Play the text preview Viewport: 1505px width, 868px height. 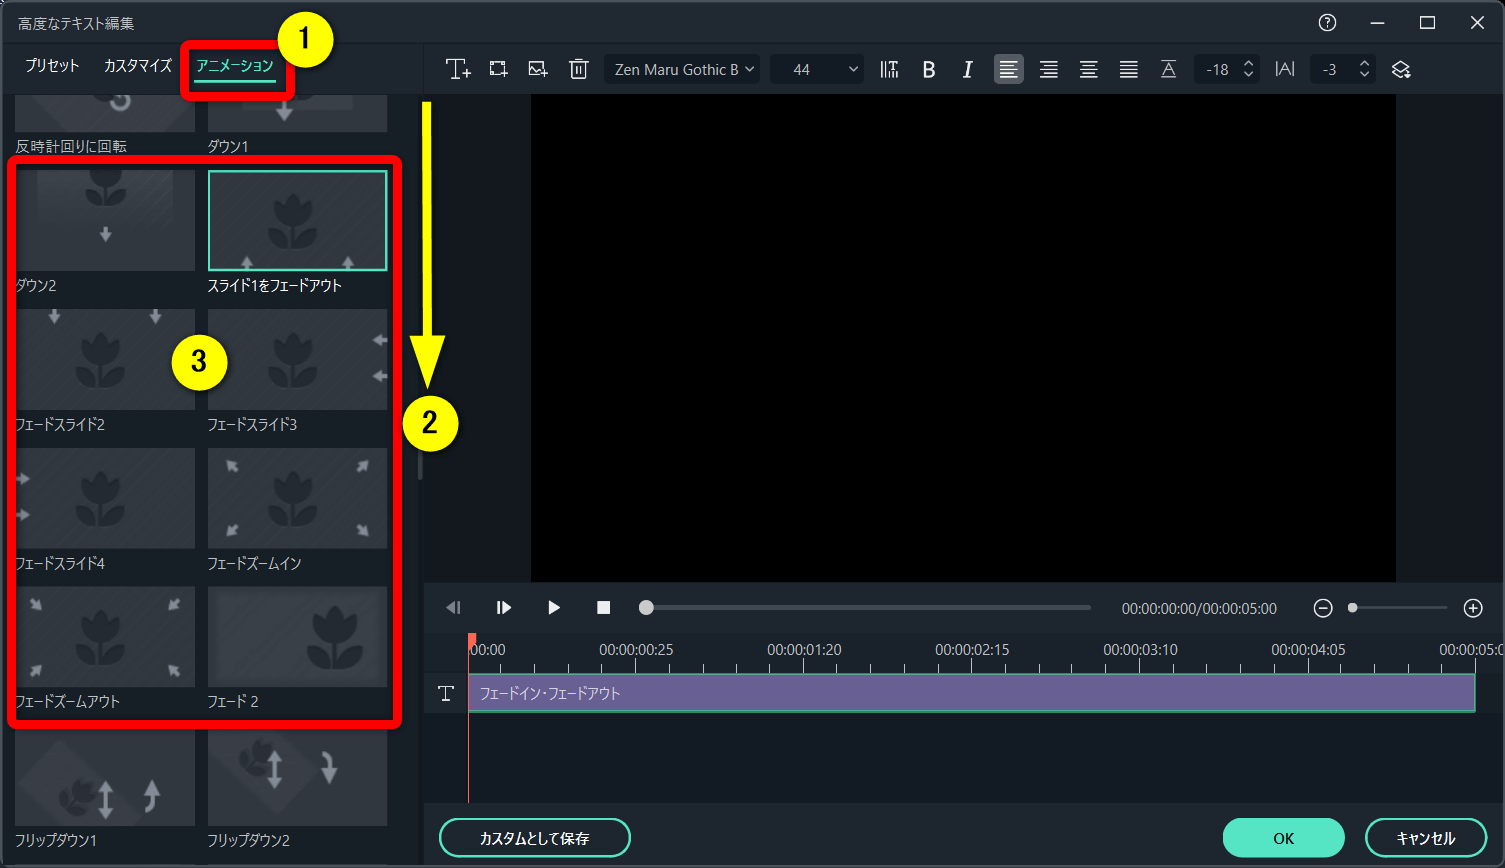(553, 608)
